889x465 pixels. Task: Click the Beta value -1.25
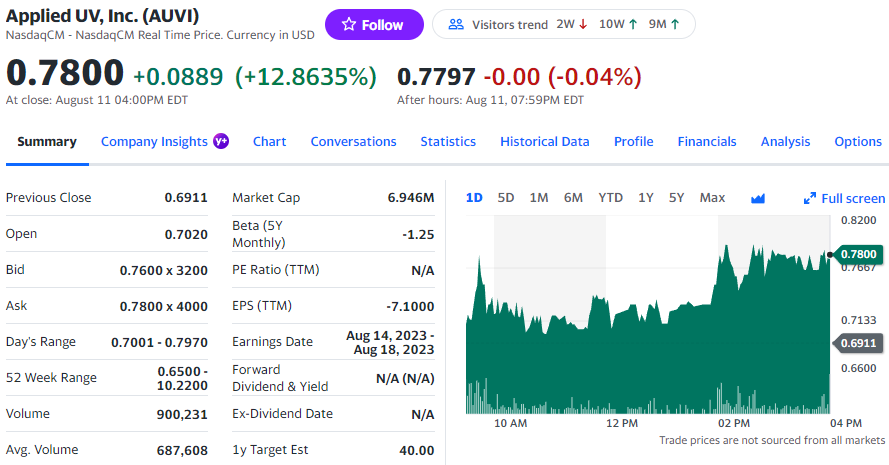click(418, 234)
